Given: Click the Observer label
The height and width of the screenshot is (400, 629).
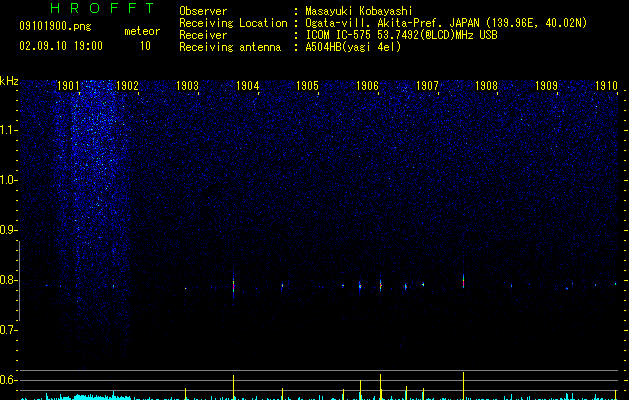Looking at the screenshot, I should point(203,11).
